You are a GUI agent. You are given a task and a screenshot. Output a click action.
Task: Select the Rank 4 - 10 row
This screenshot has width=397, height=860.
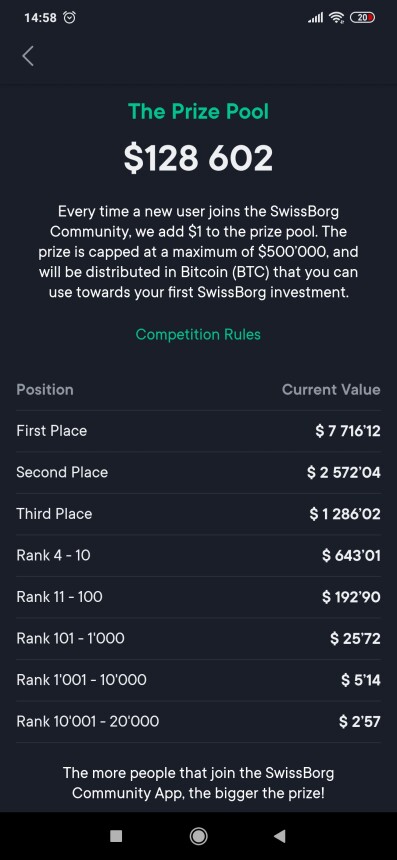(198, 556)
